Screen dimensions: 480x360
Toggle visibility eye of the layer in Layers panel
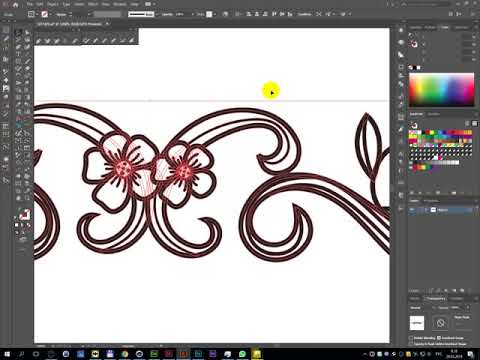(x=413, y=210)
